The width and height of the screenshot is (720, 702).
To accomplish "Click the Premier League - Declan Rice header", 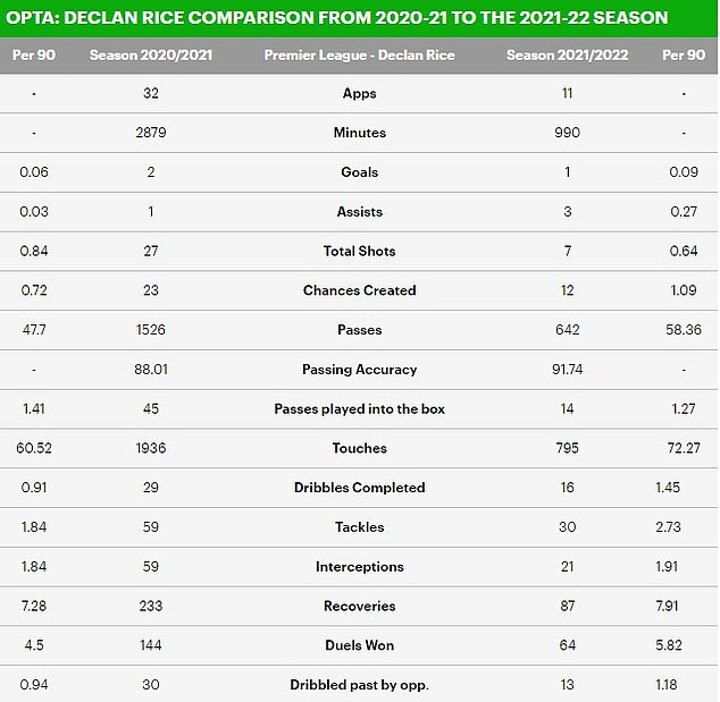I will click(359, 55).
